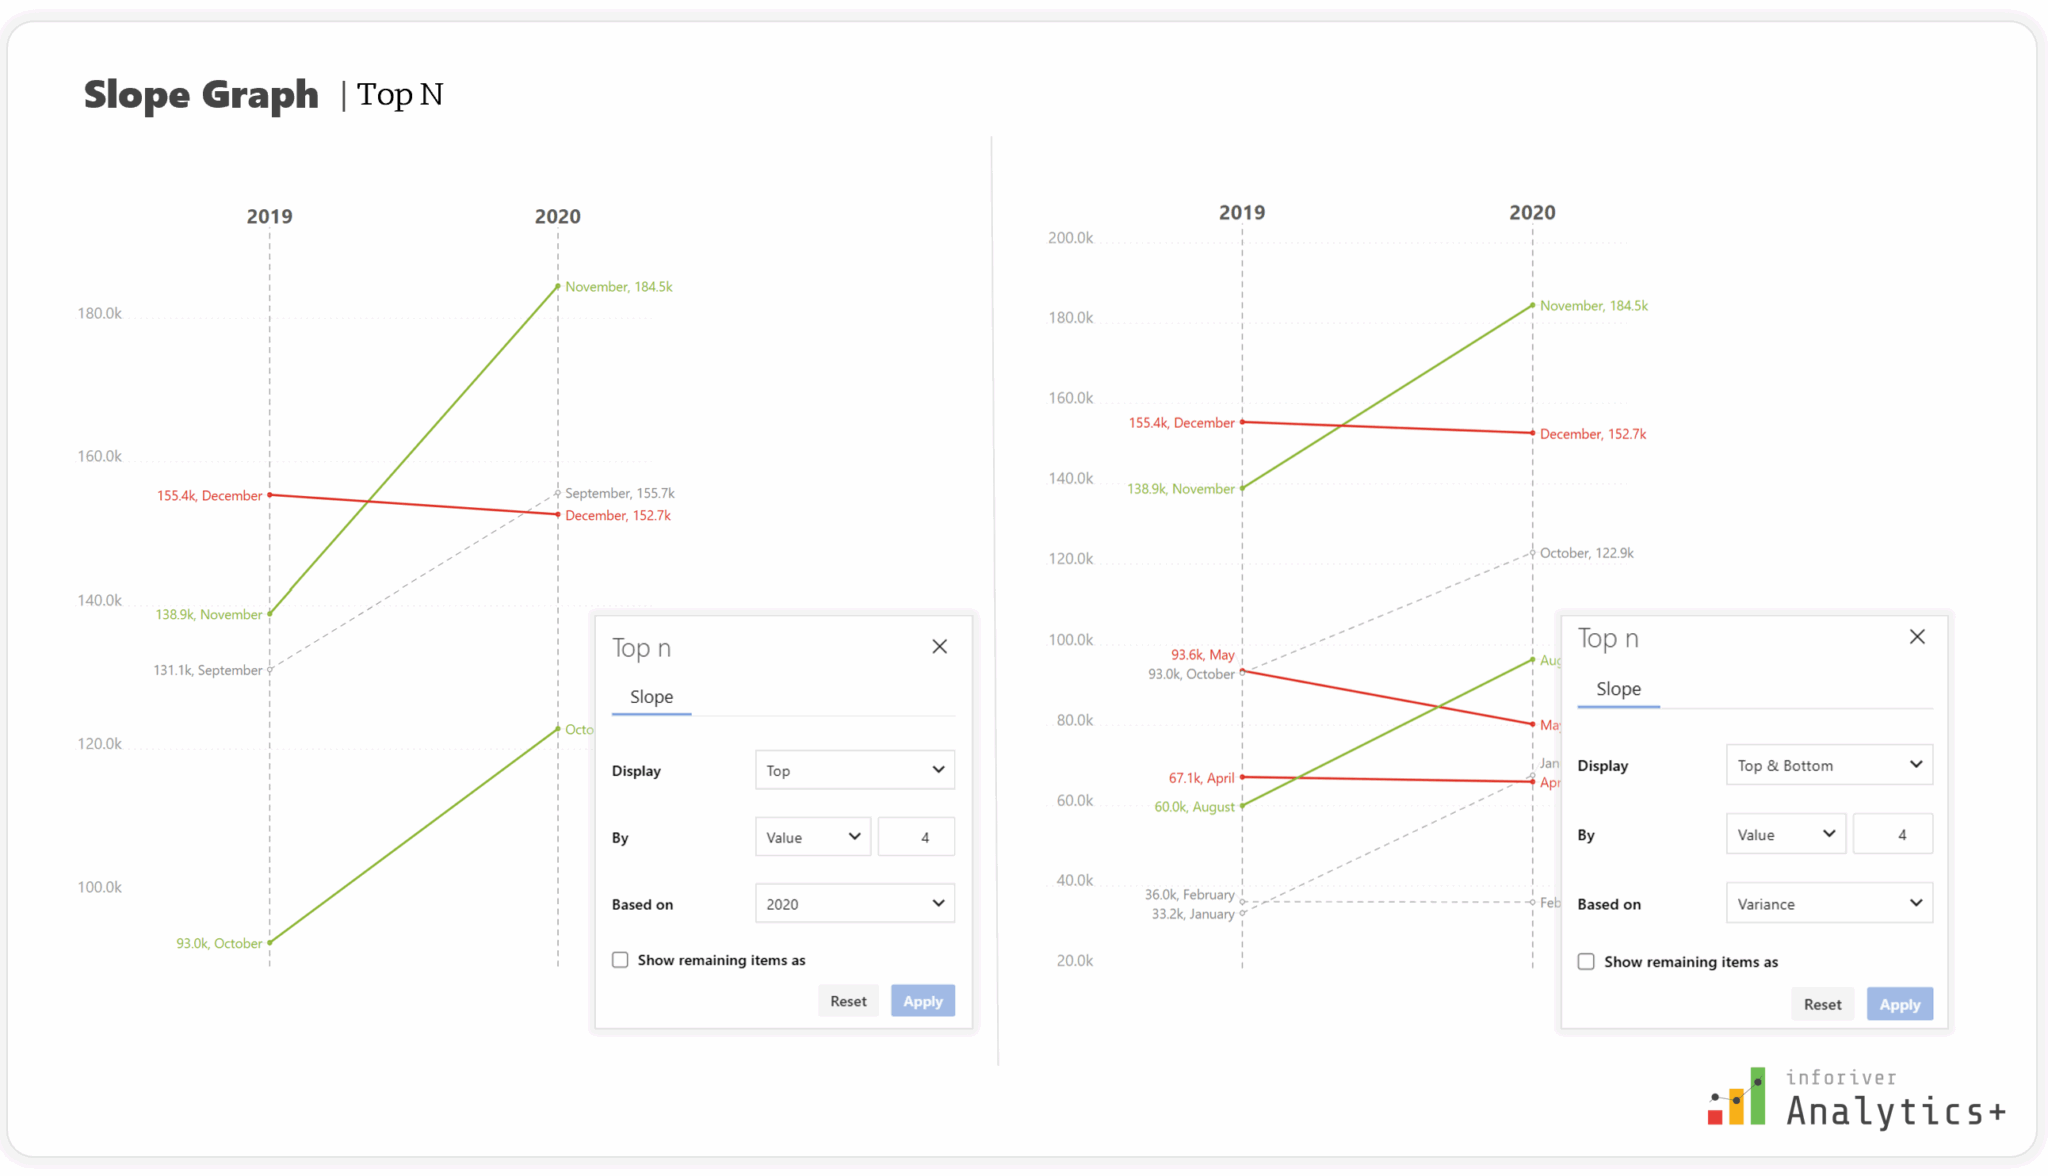The width and height of the screenshot is (2048, 1176).
Task: Click the December 152.7k marker on right chart
Action: [x=1532, y=432]
